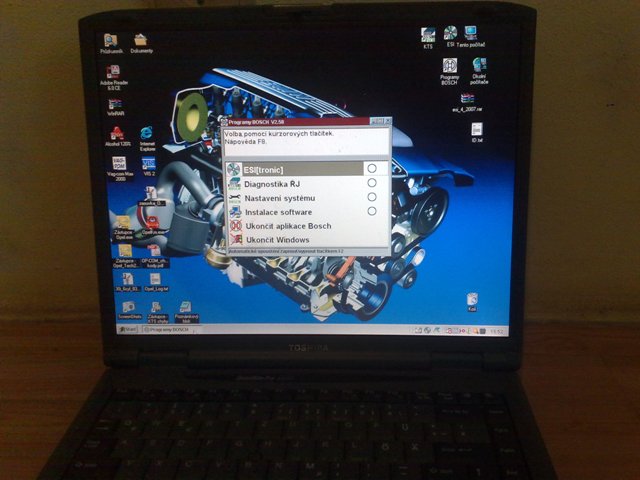Select the Diagnostika ŘJ radio button
Viewport: 640px width, 480px height.
[372, 183]
